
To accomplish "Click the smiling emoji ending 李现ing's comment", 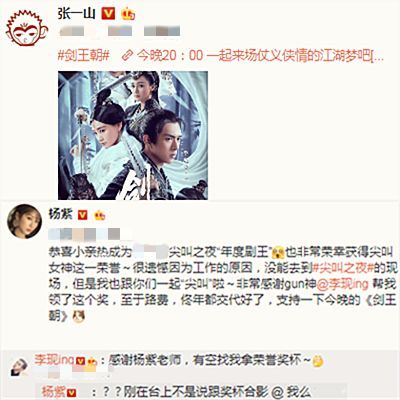I will click(318, 361).
